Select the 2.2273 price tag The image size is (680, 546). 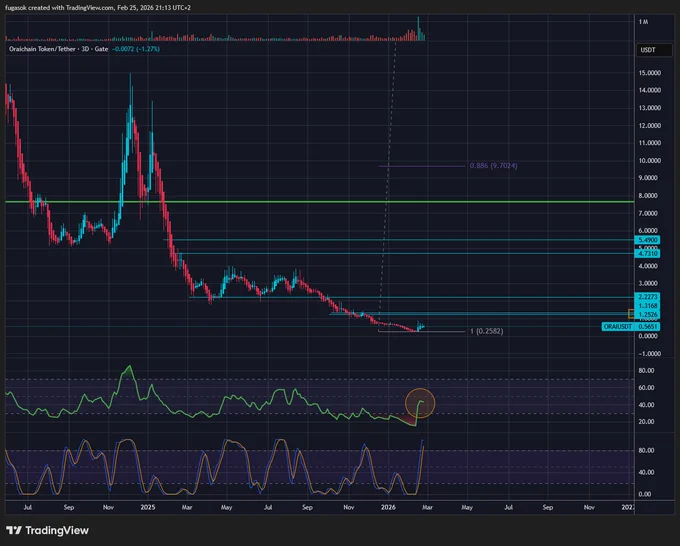point(647,297)
